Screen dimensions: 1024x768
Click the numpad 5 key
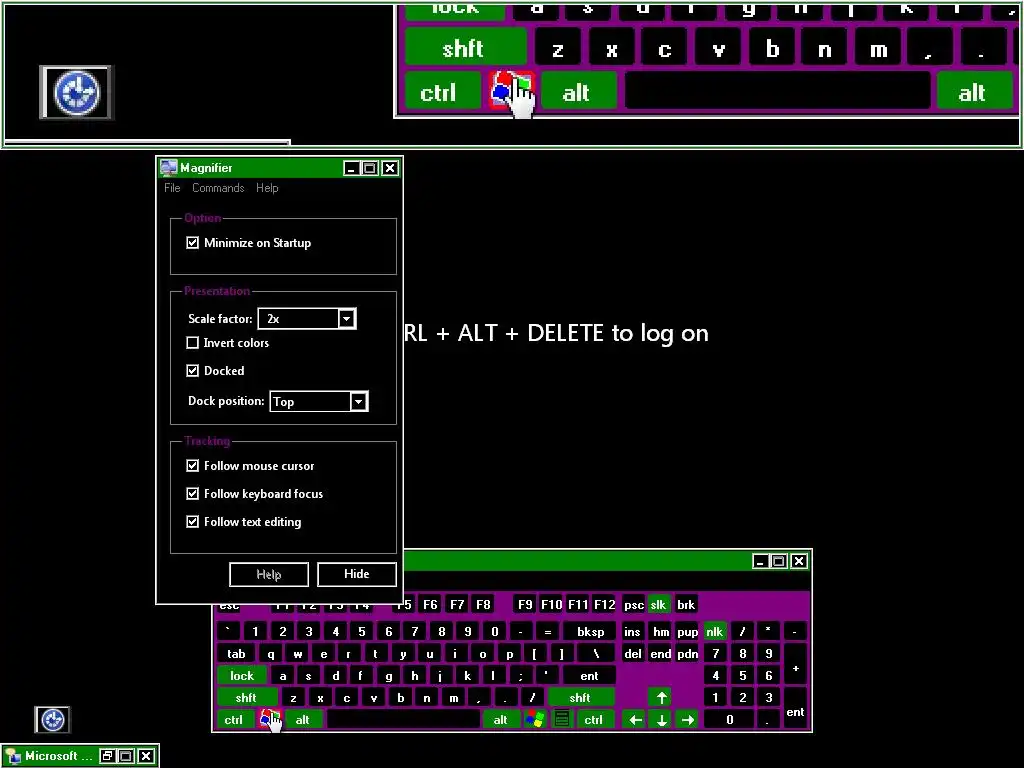click(743, 675)
